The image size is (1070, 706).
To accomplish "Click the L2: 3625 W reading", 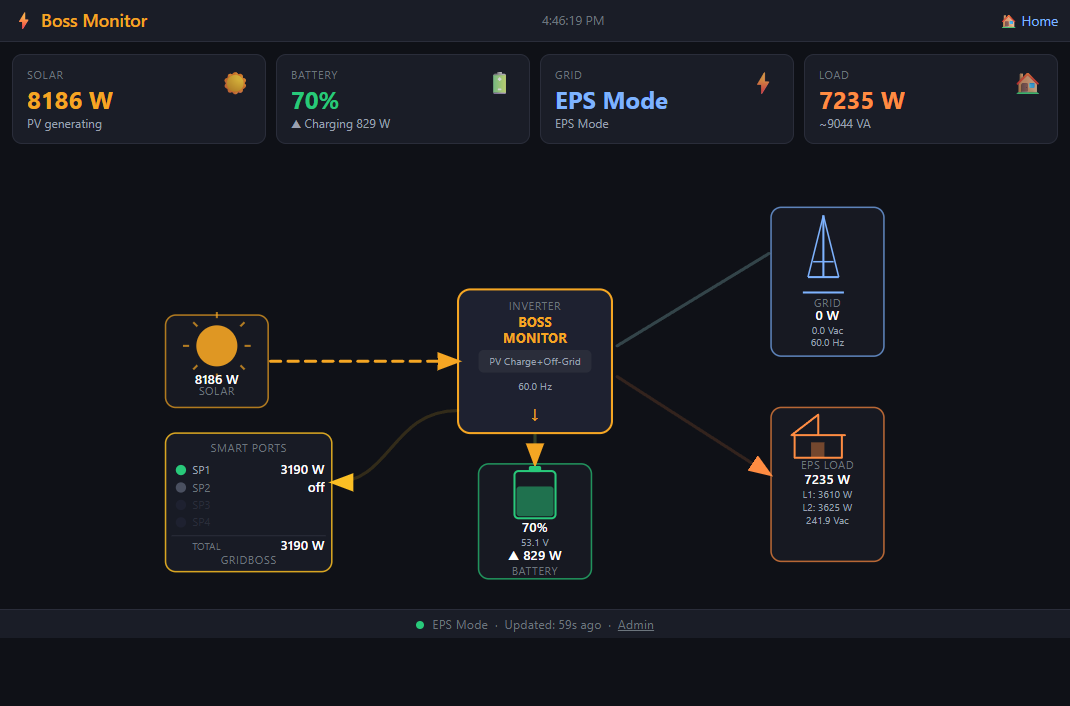I will 827,508.
